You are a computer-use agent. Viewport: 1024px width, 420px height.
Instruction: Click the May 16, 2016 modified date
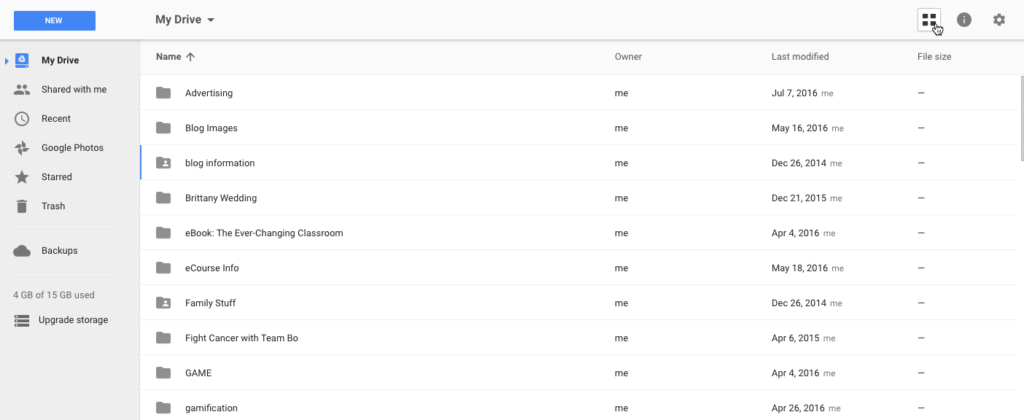799,128
